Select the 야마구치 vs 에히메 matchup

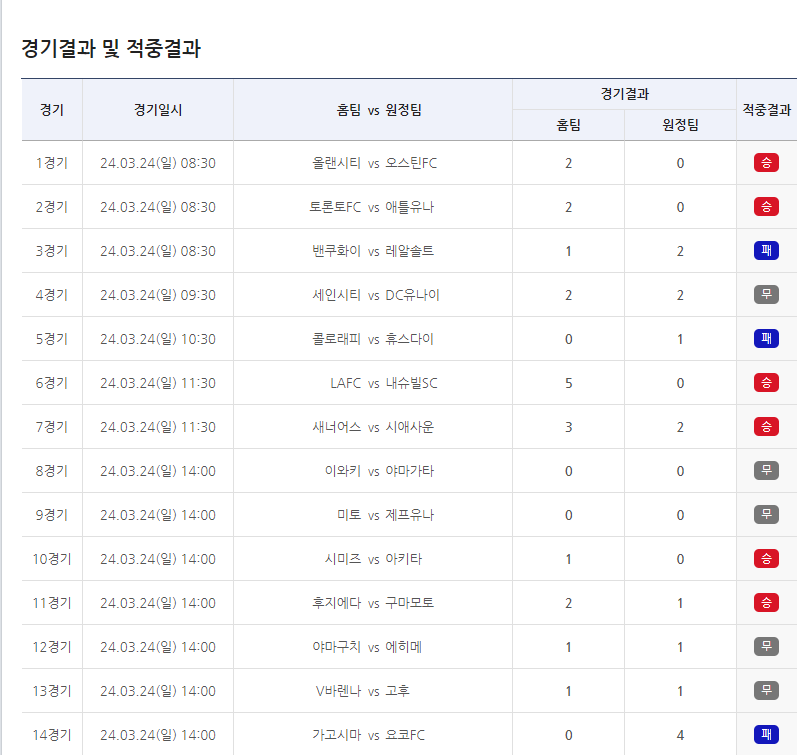tap(367, 647)
